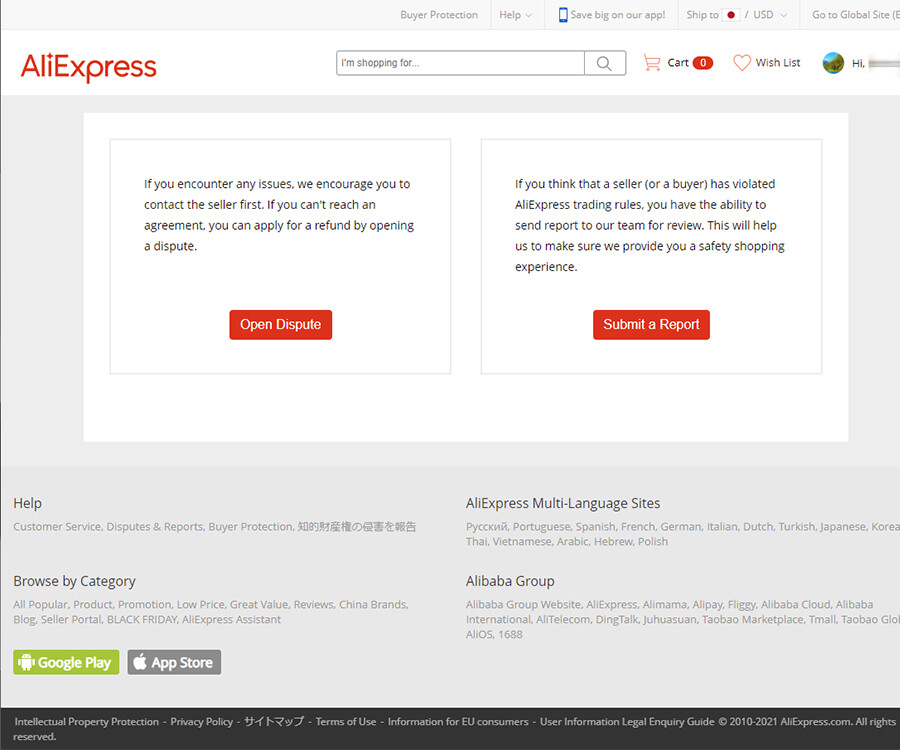Open the French language site

pos(638,527)
